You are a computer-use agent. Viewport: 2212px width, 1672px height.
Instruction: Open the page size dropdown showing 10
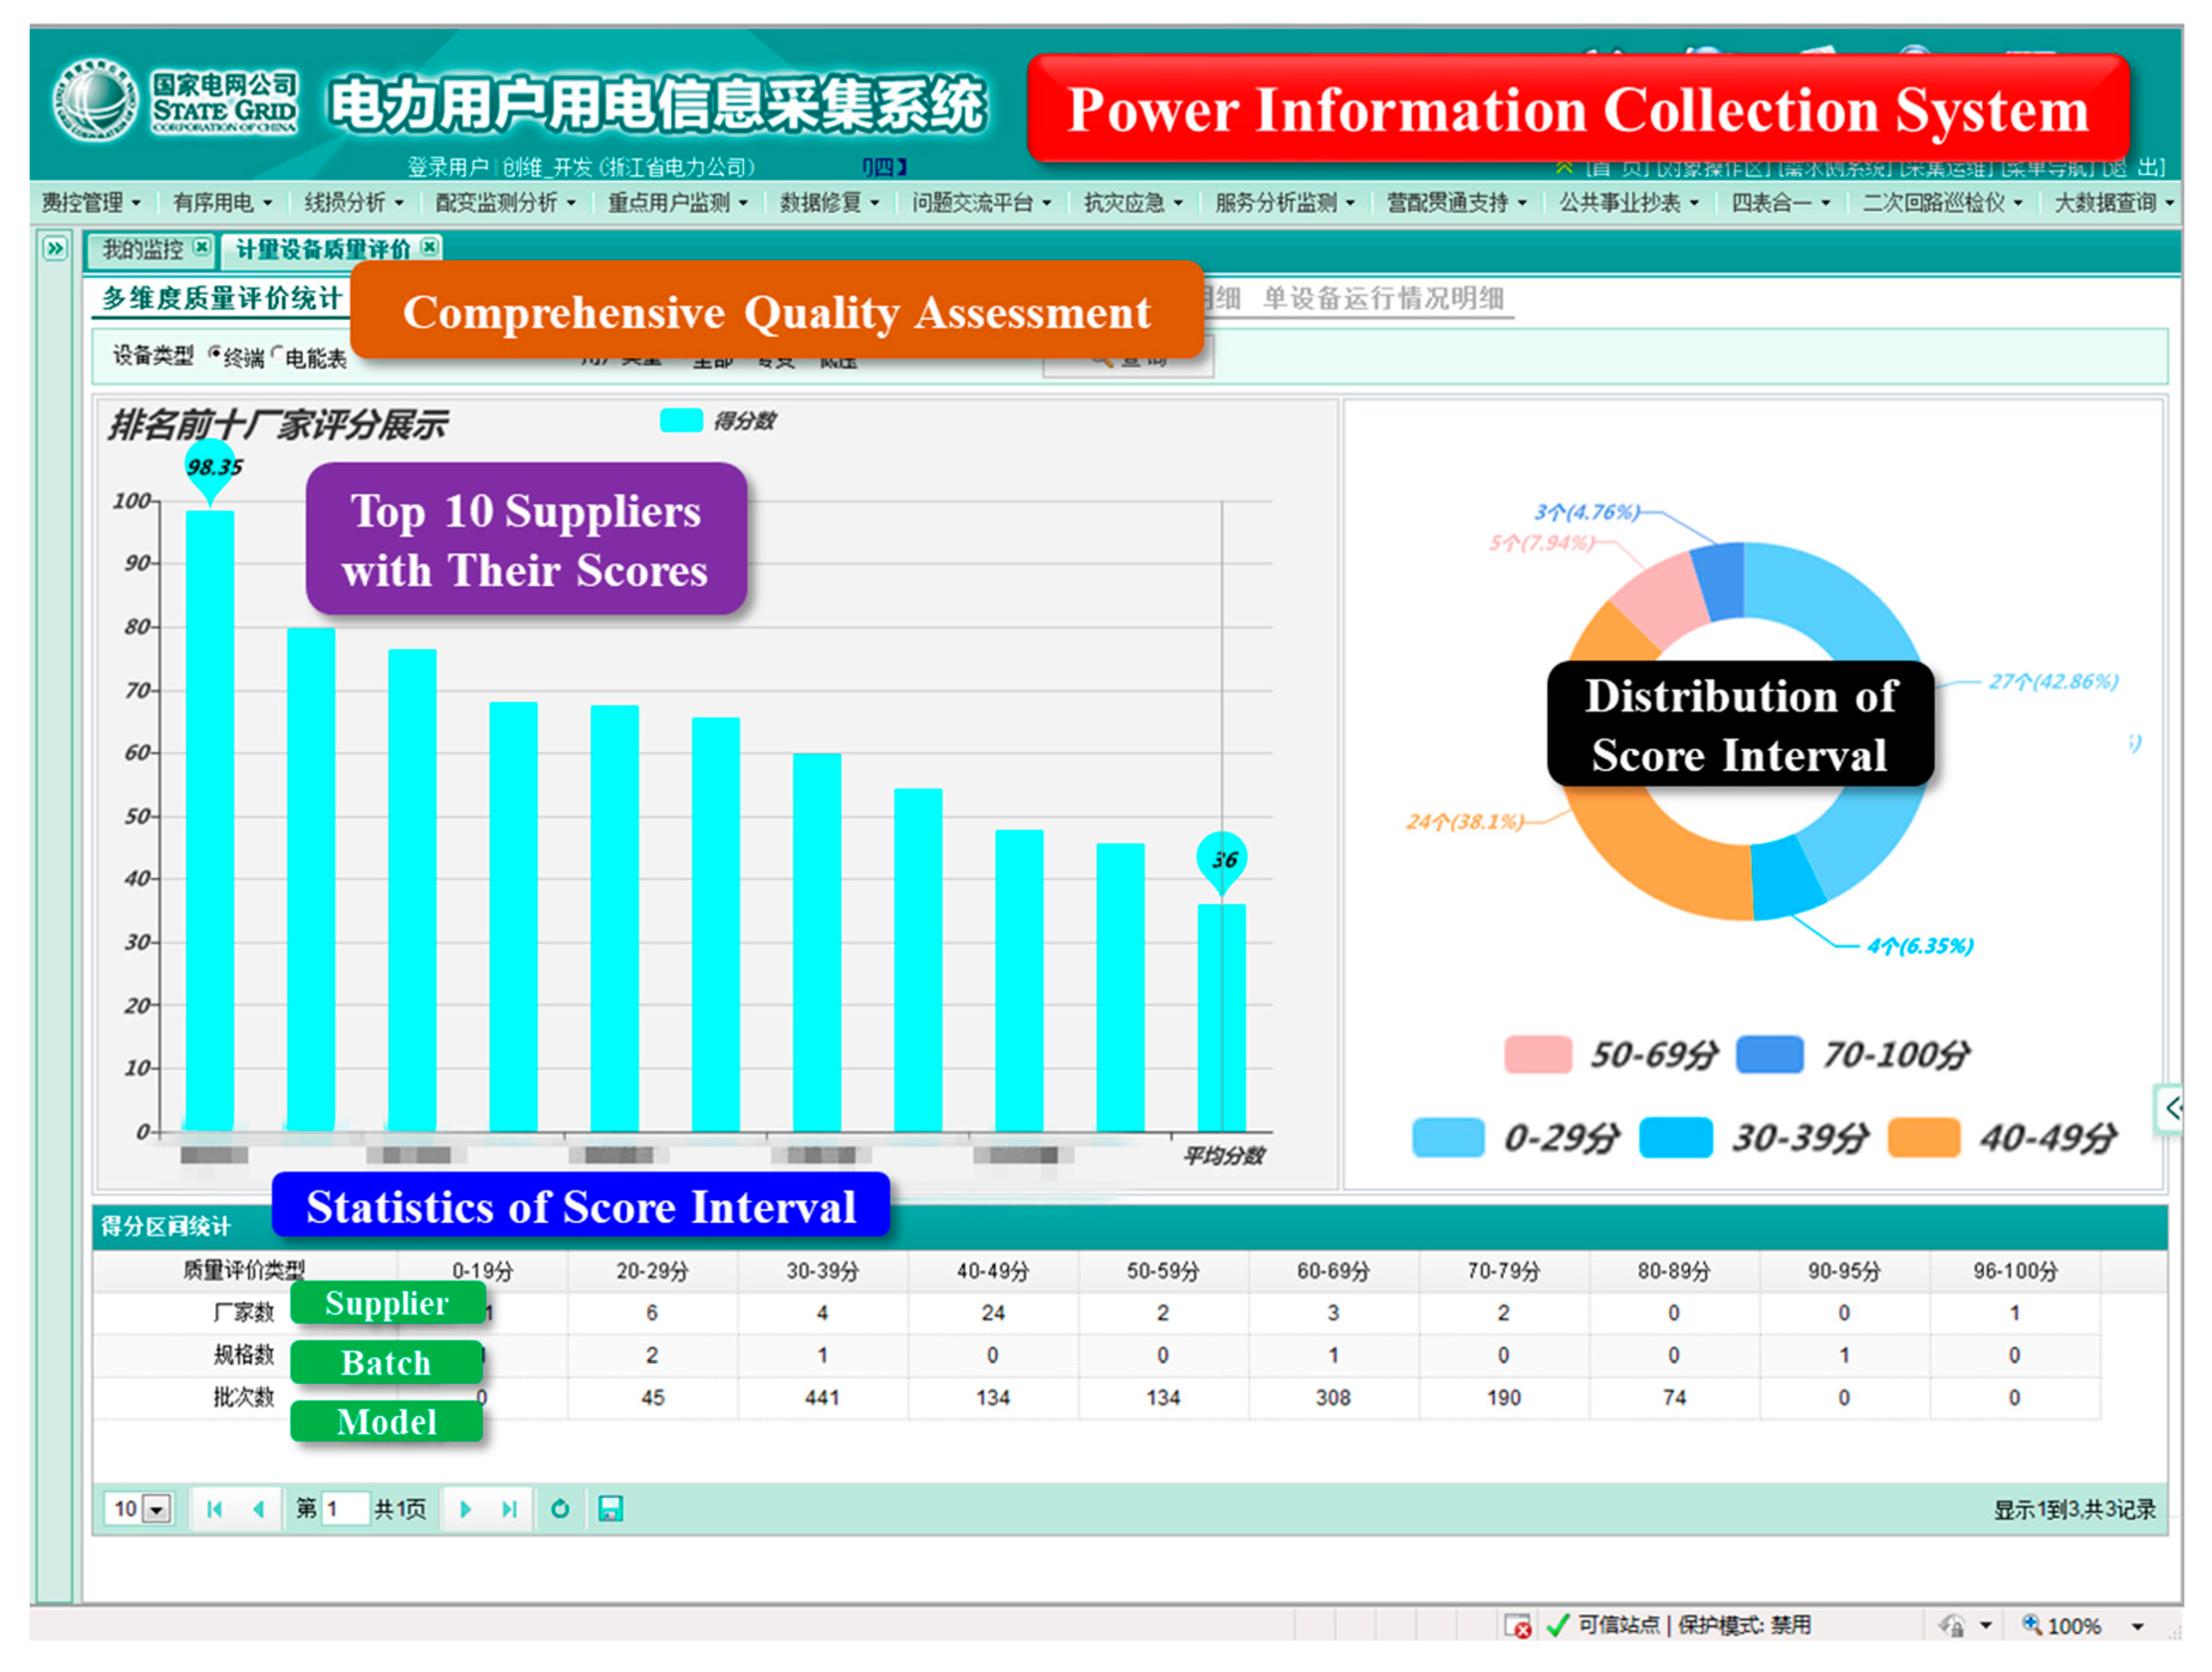(157, 1509)
